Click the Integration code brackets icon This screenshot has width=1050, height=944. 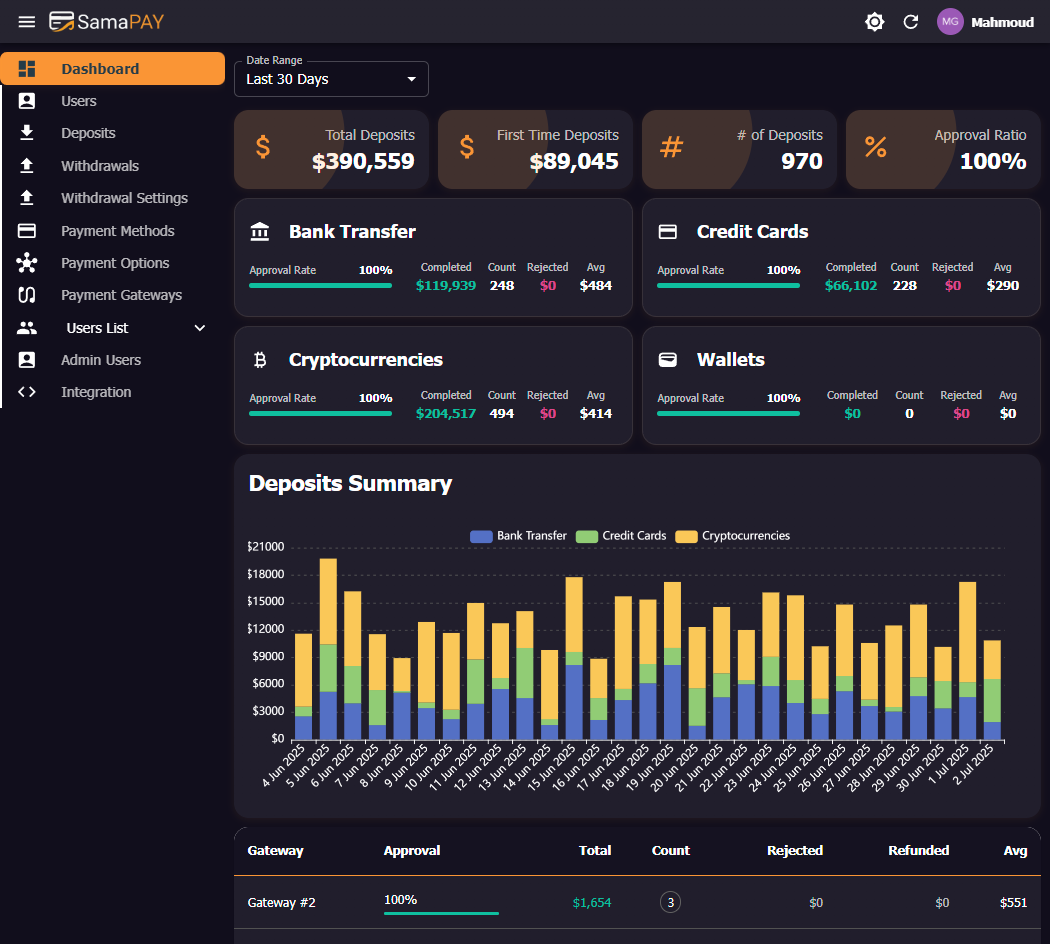[27, 392]
